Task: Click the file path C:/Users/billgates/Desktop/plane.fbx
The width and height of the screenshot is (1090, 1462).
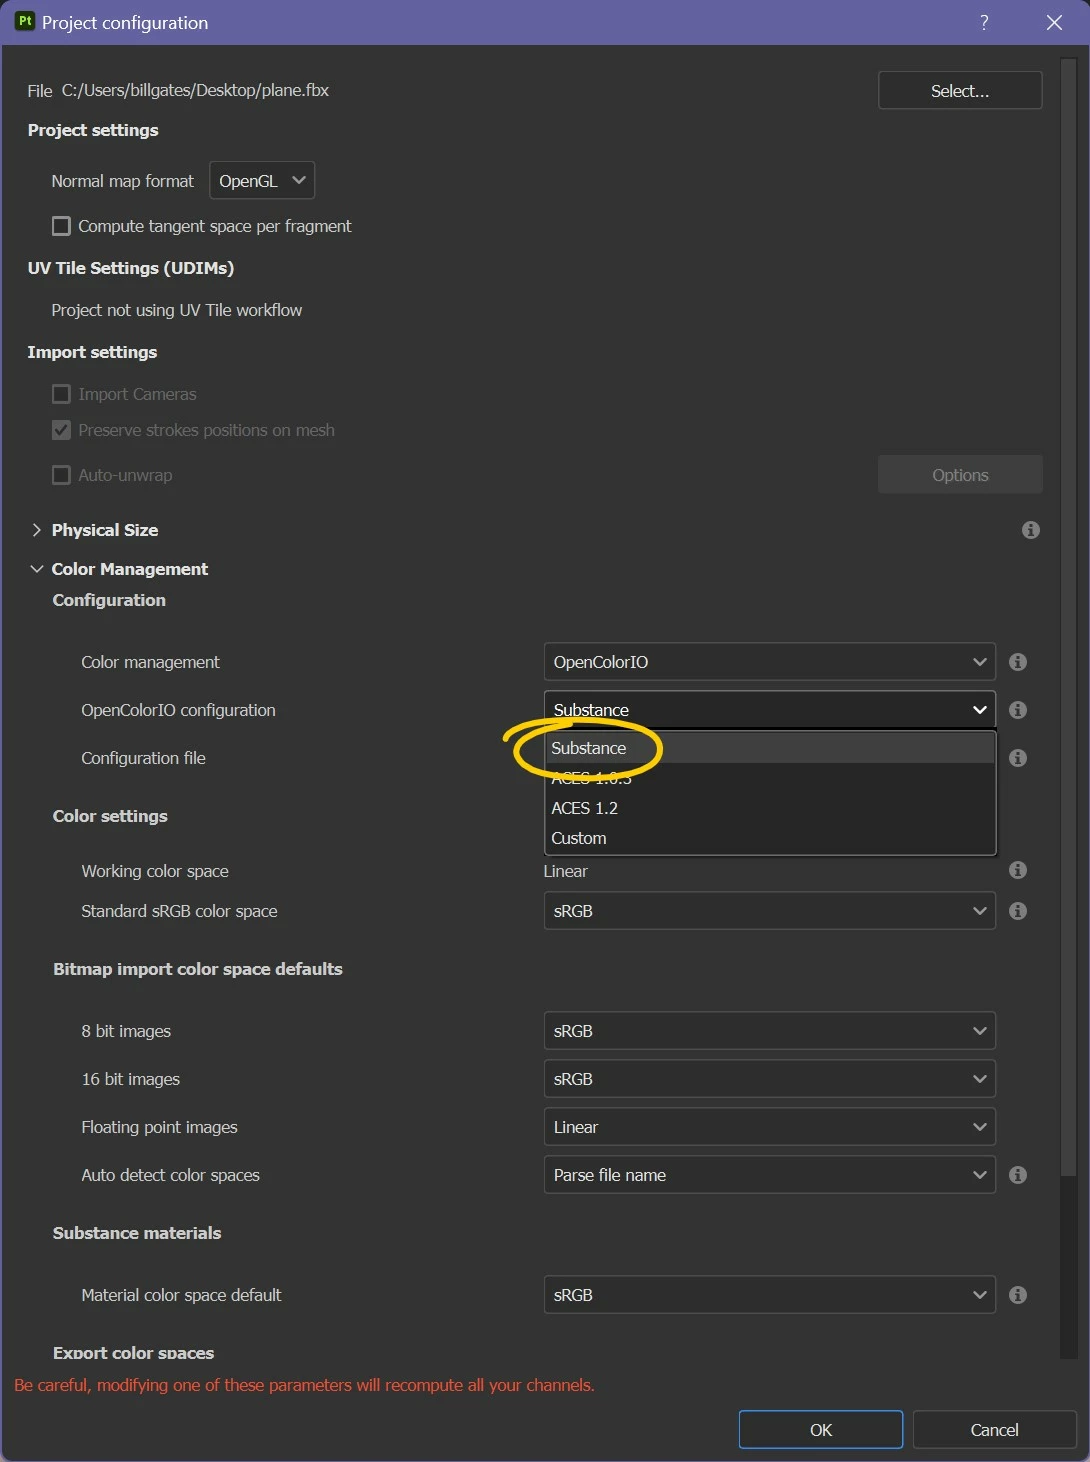Action: pos(195,90)
